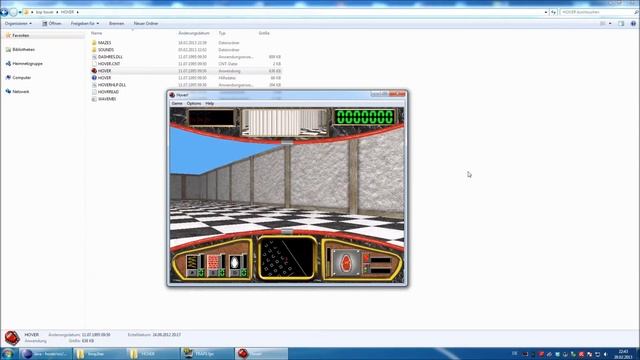Select the HOVER application red icon
Screen dimensions: 640x360
94,71
